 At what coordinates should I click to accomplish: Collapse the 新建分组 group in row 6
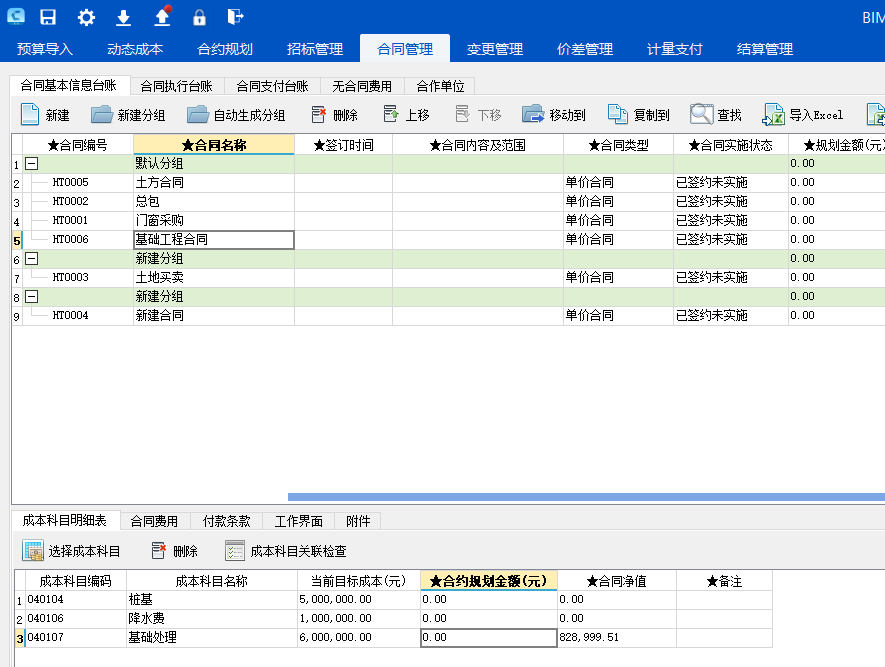(x=32, y=258)
